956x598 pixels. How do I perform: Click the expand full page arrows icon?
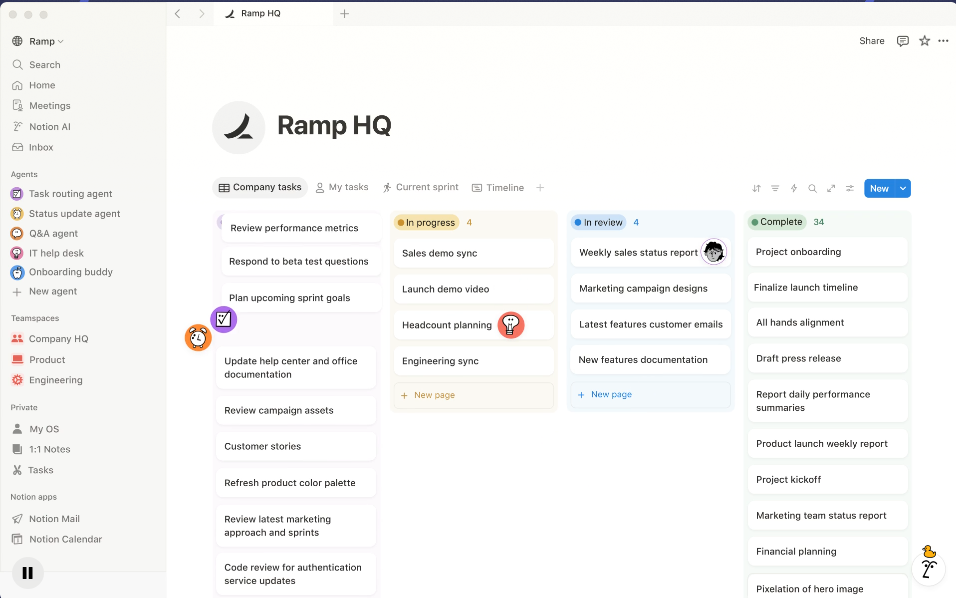(831, 188)
